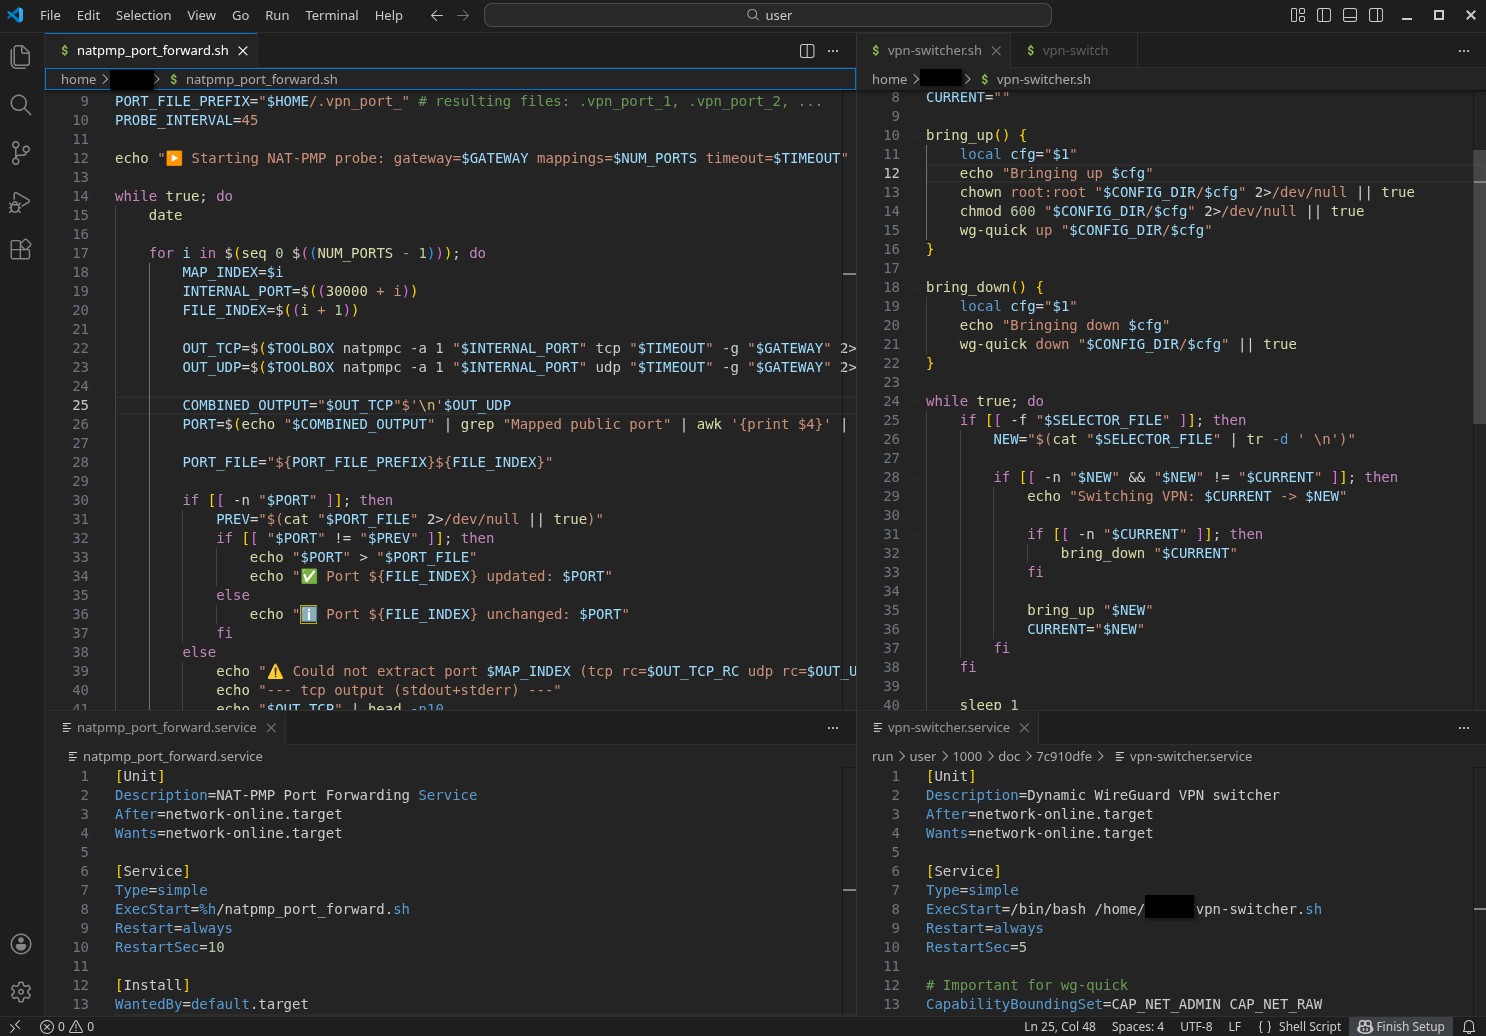
Task: Switch to the vpn-switch tab
Action: [1074, 51]
